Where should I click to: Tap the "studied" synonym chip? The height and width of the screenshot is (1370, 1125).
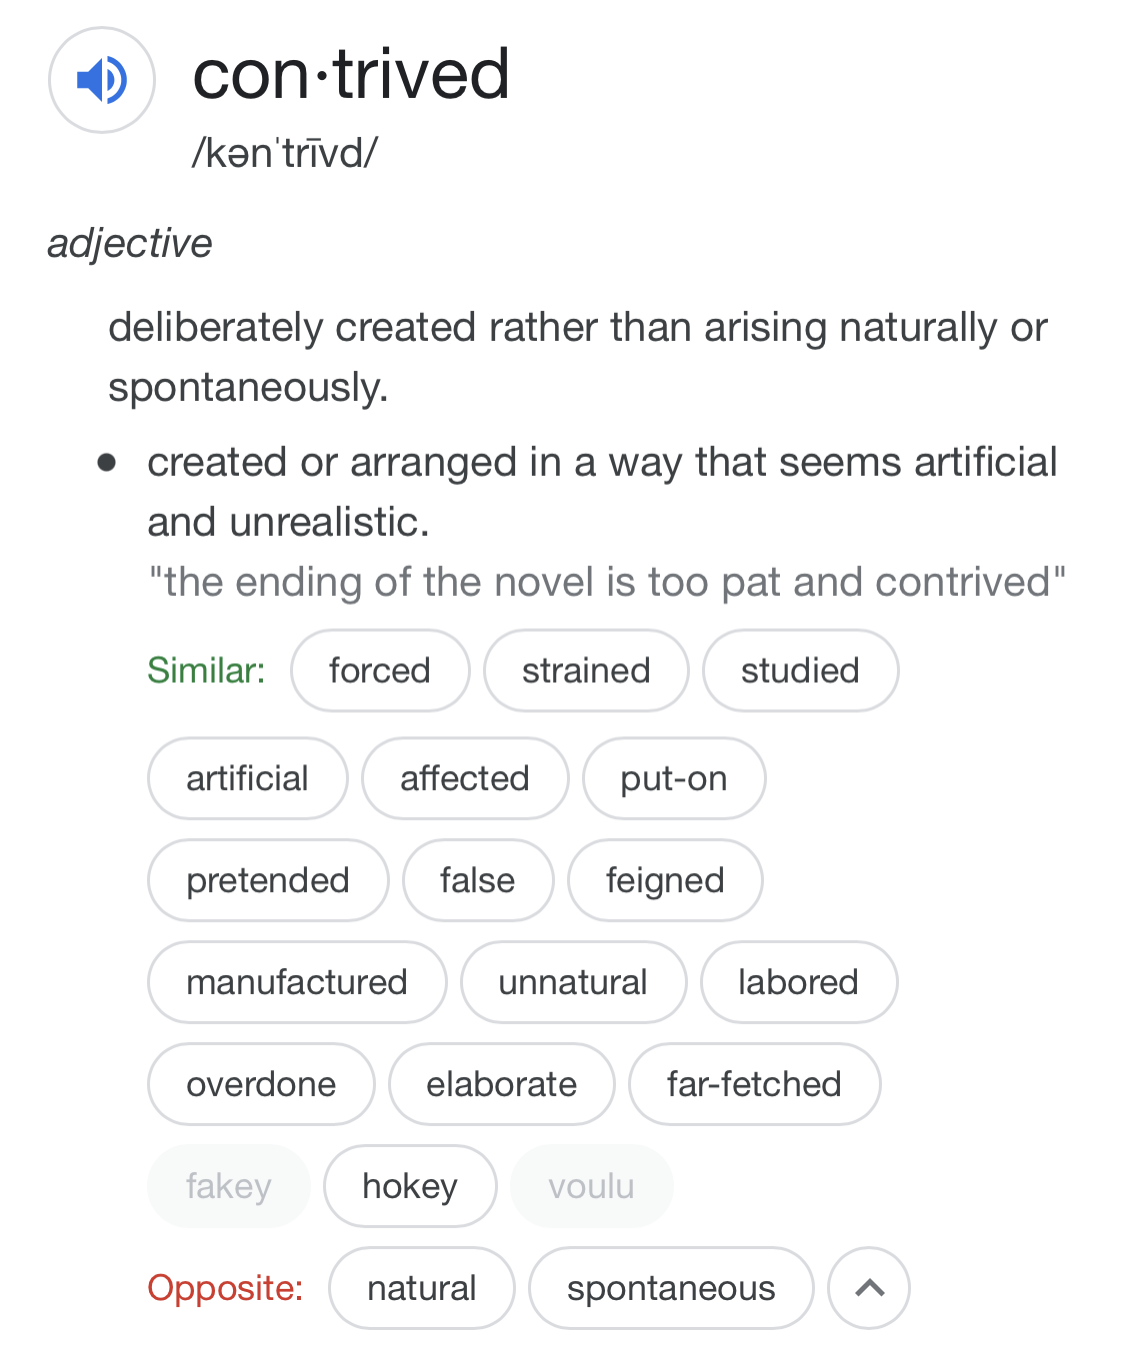pyautogui.click(x=800, y=670)
